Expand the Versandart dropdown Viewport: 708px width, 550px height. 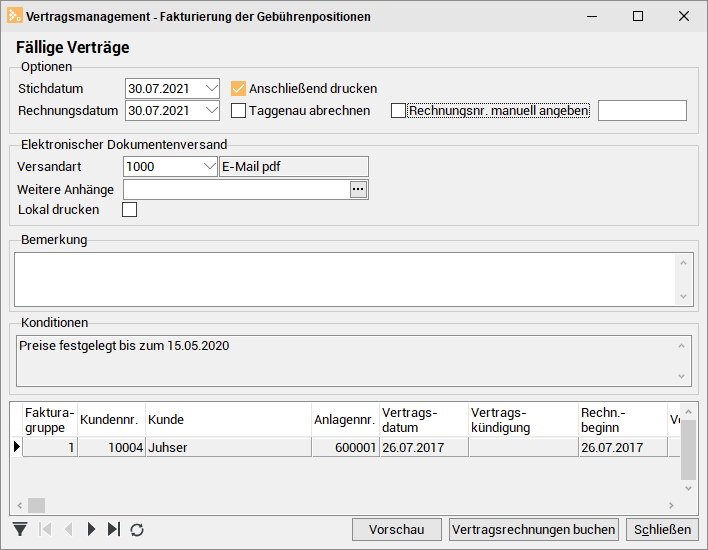pyautogui.click(x=209, y=166)
